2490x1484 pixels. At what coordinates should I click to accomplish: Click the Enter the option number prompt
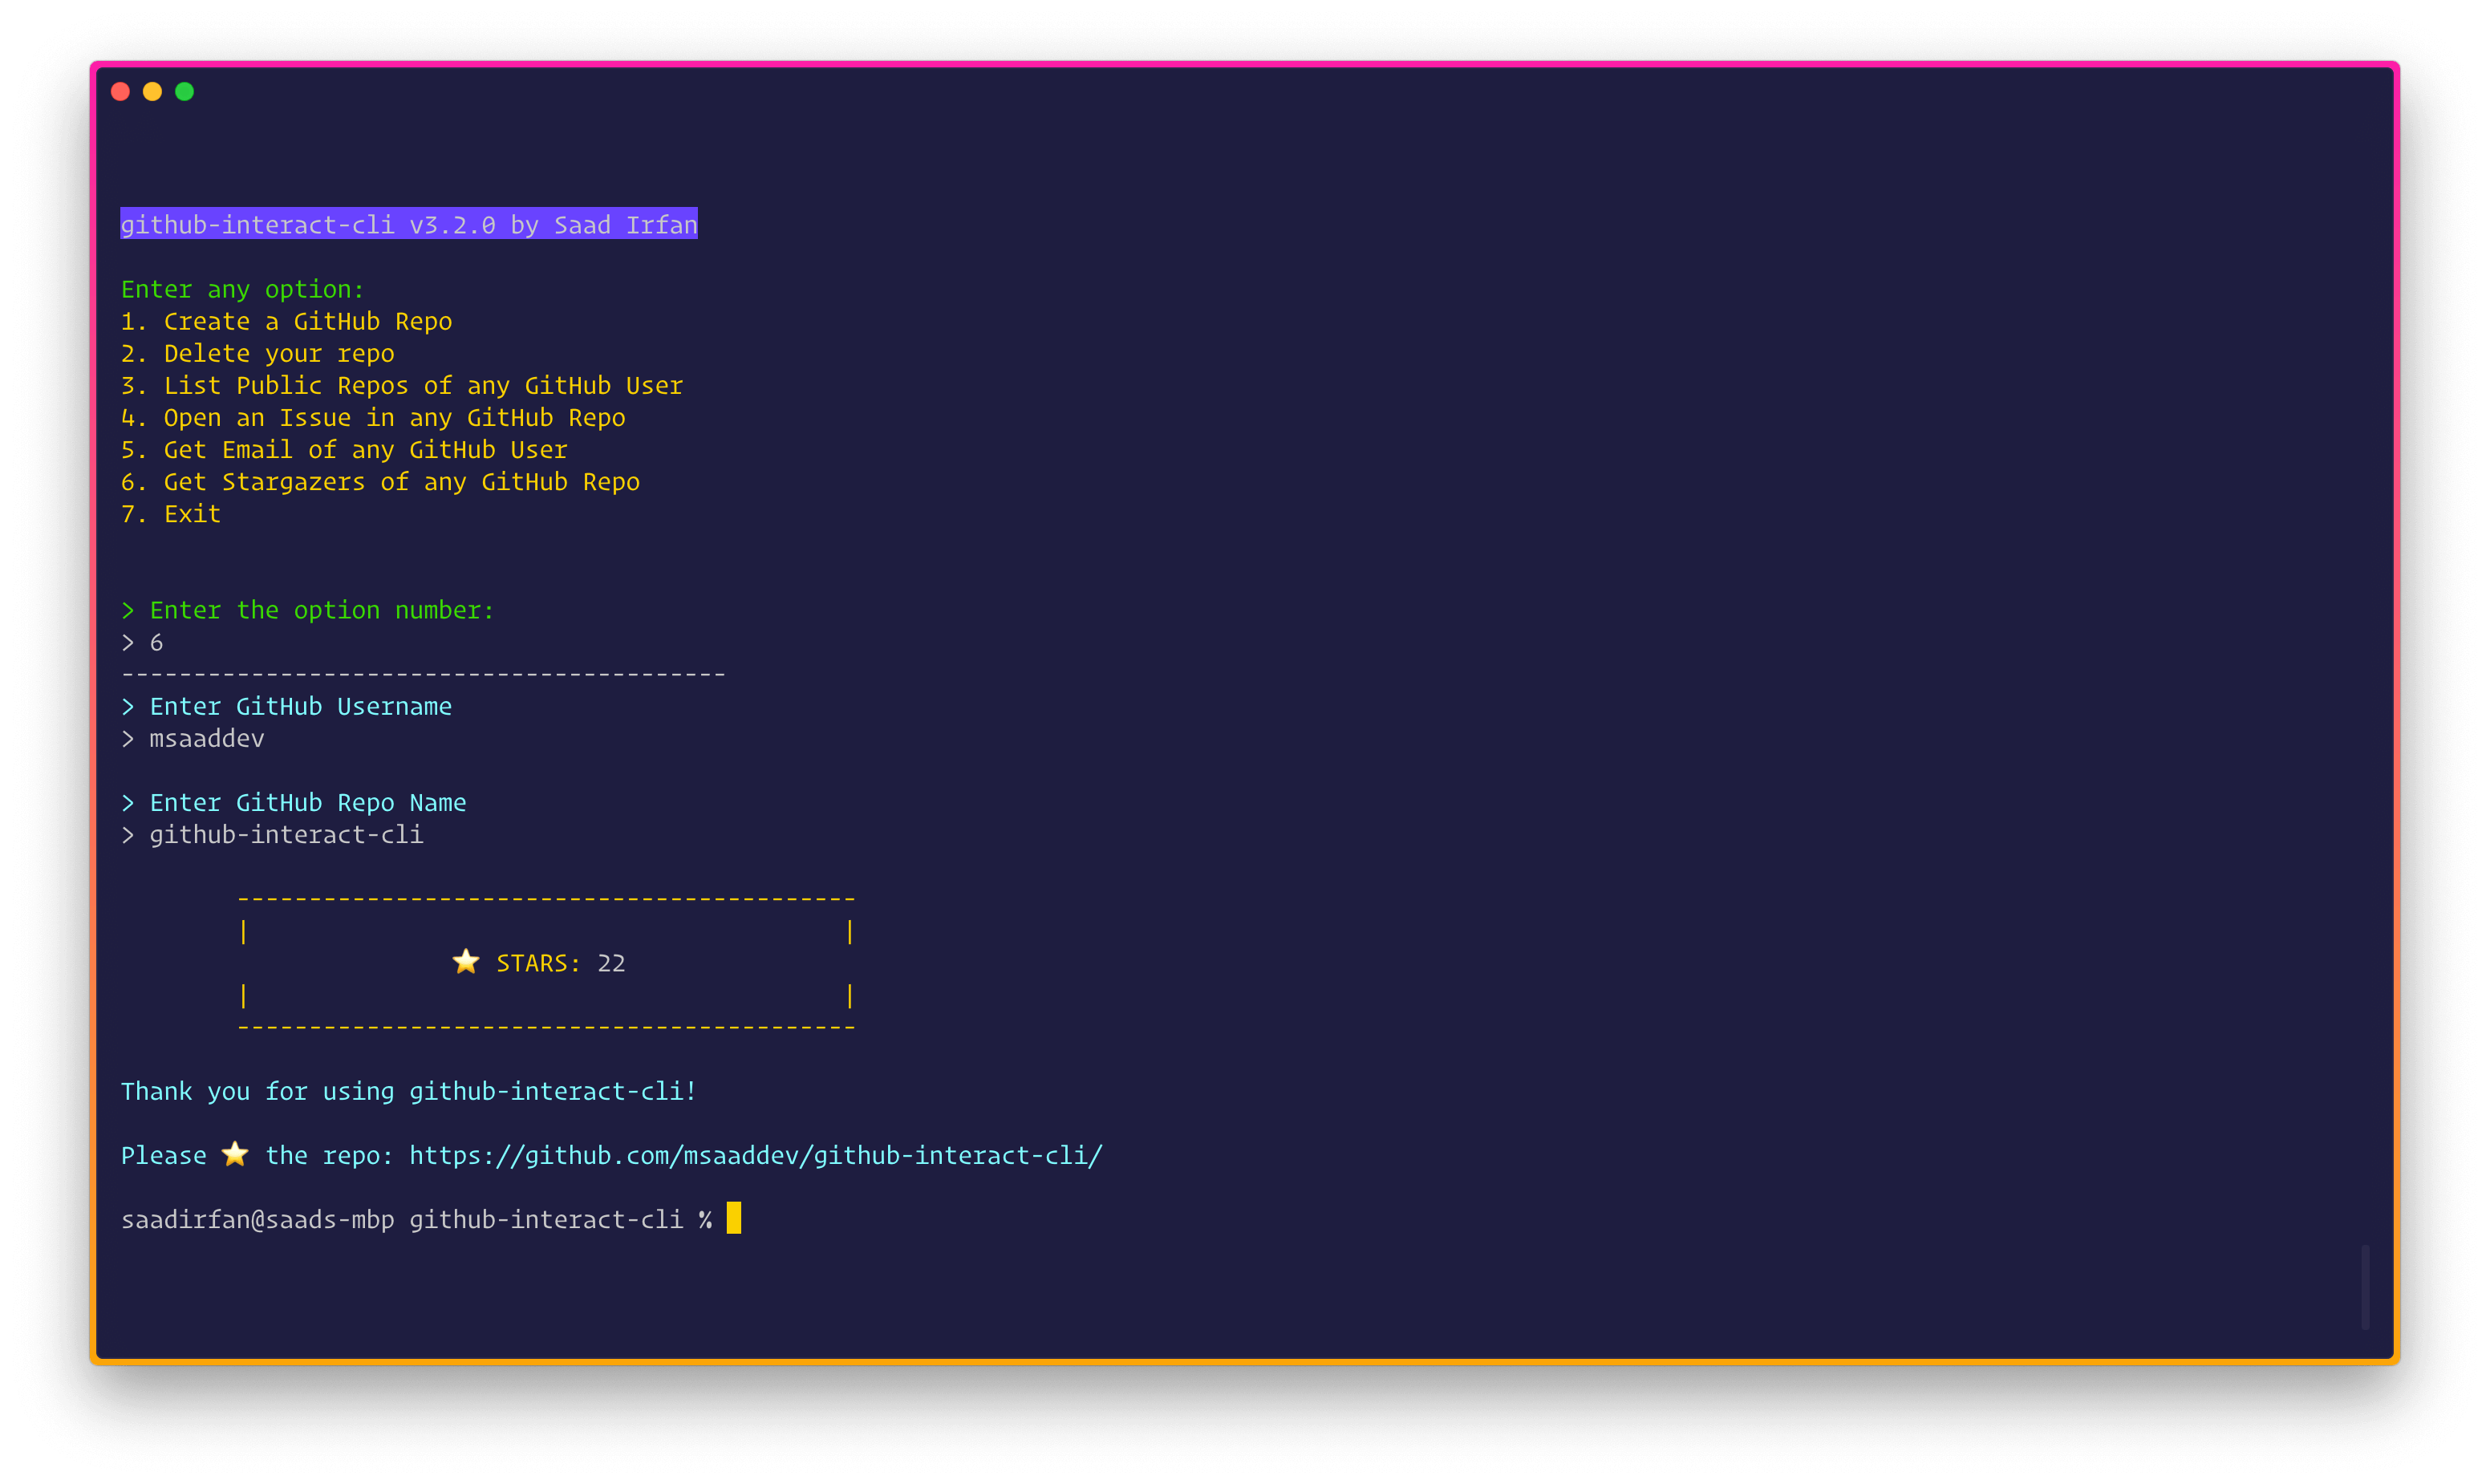[320, 610]
